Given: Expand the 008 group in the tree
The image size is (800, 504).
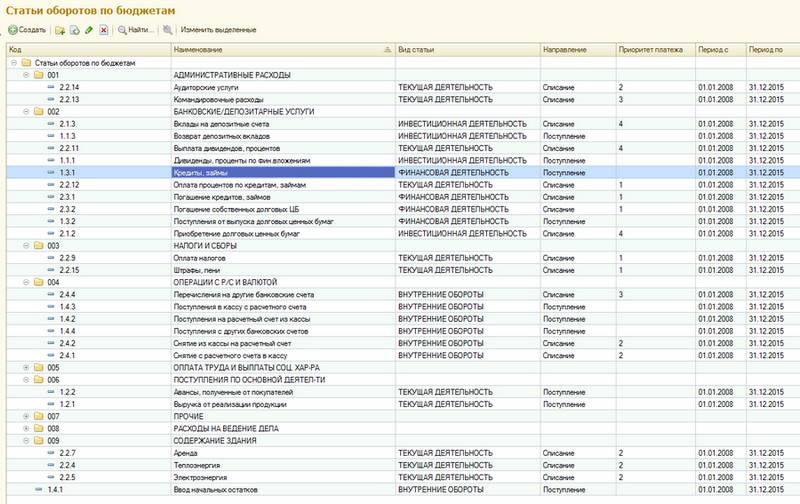Looking at the screenshot, I should pos(25,428).
